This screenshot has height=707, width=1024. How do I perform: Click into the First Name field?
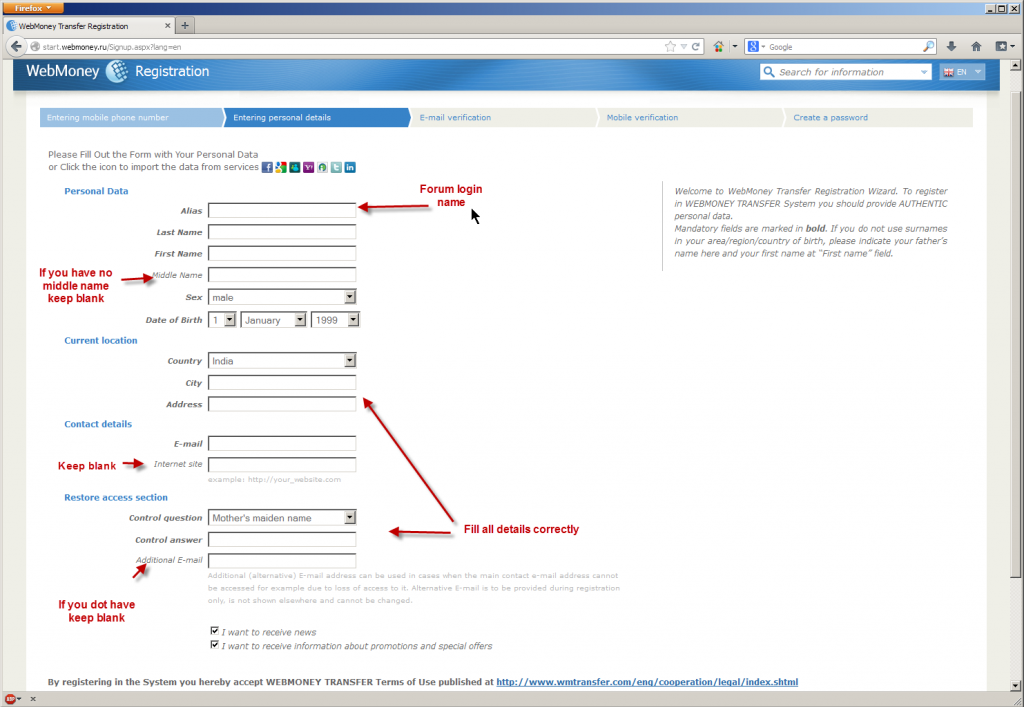coord(282,253)
